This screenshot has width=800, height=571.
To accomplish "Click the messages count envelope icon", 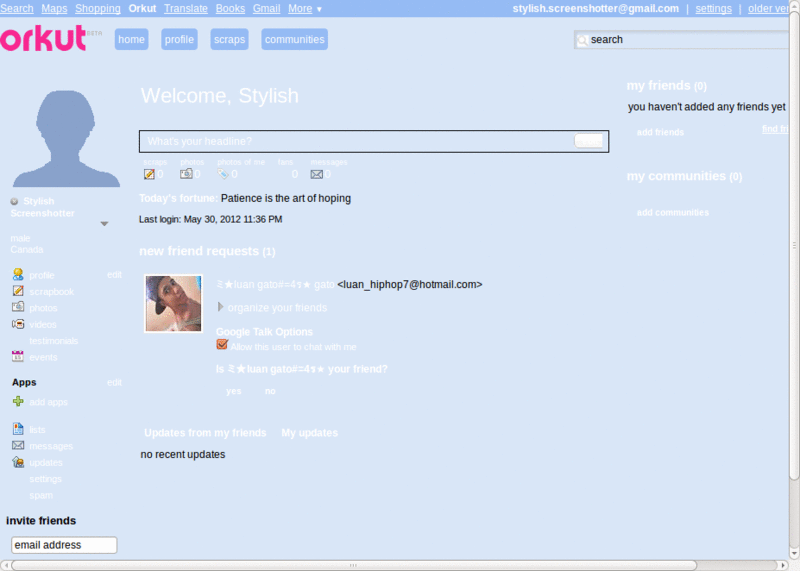I will pos(316,175).
